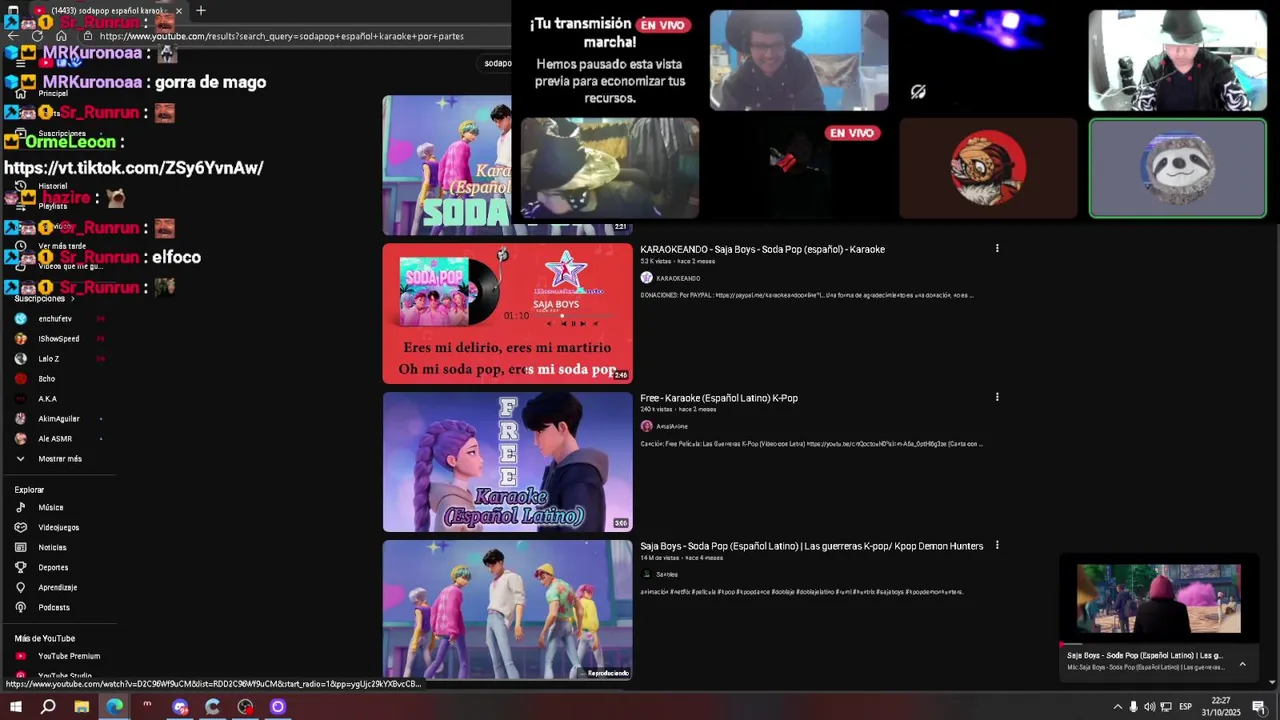Click the miniplayer red progress bar

[1071, 644]
